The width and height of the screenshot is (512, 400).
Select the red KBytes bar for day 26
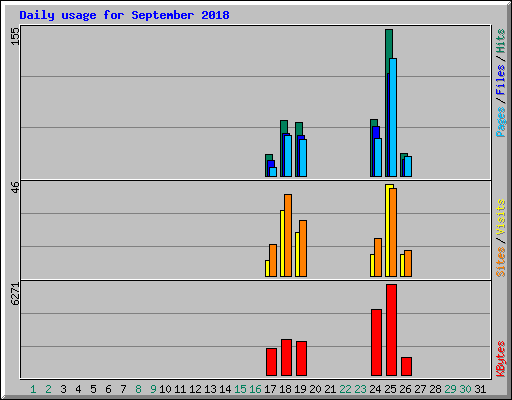coord(406,366)
